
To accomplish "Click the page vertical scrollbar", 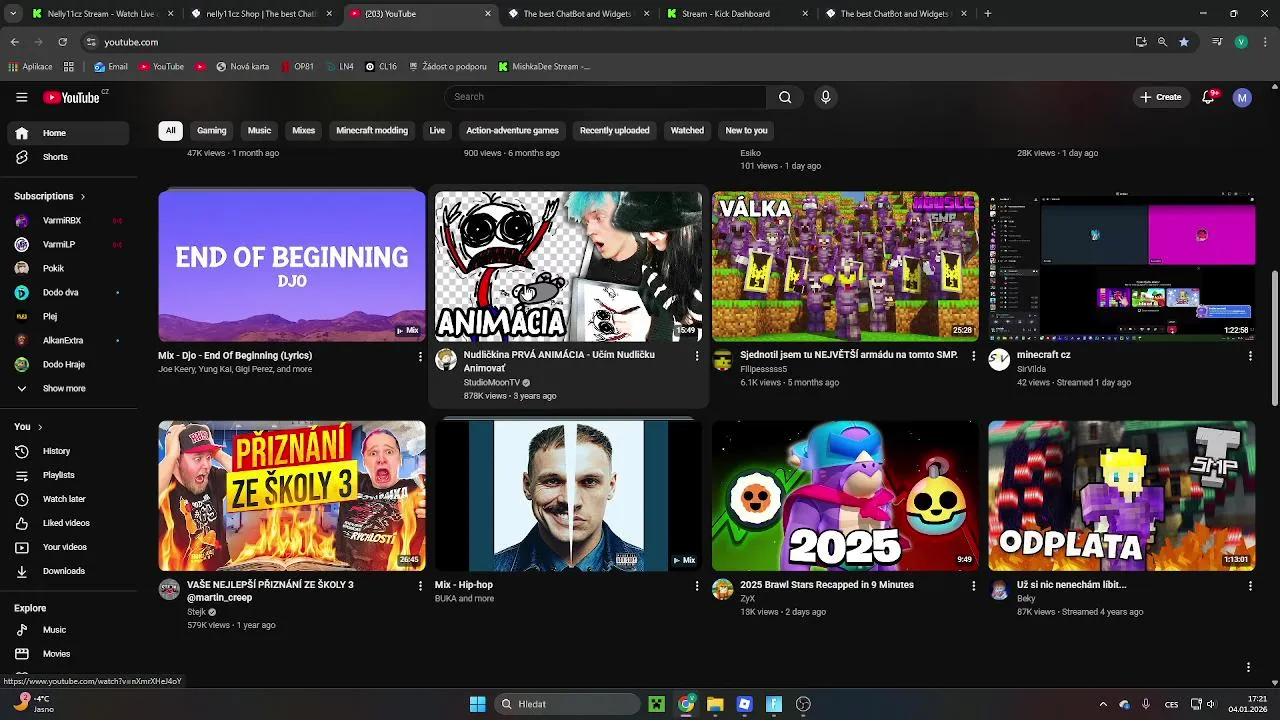I will [x=1274, y=337].
